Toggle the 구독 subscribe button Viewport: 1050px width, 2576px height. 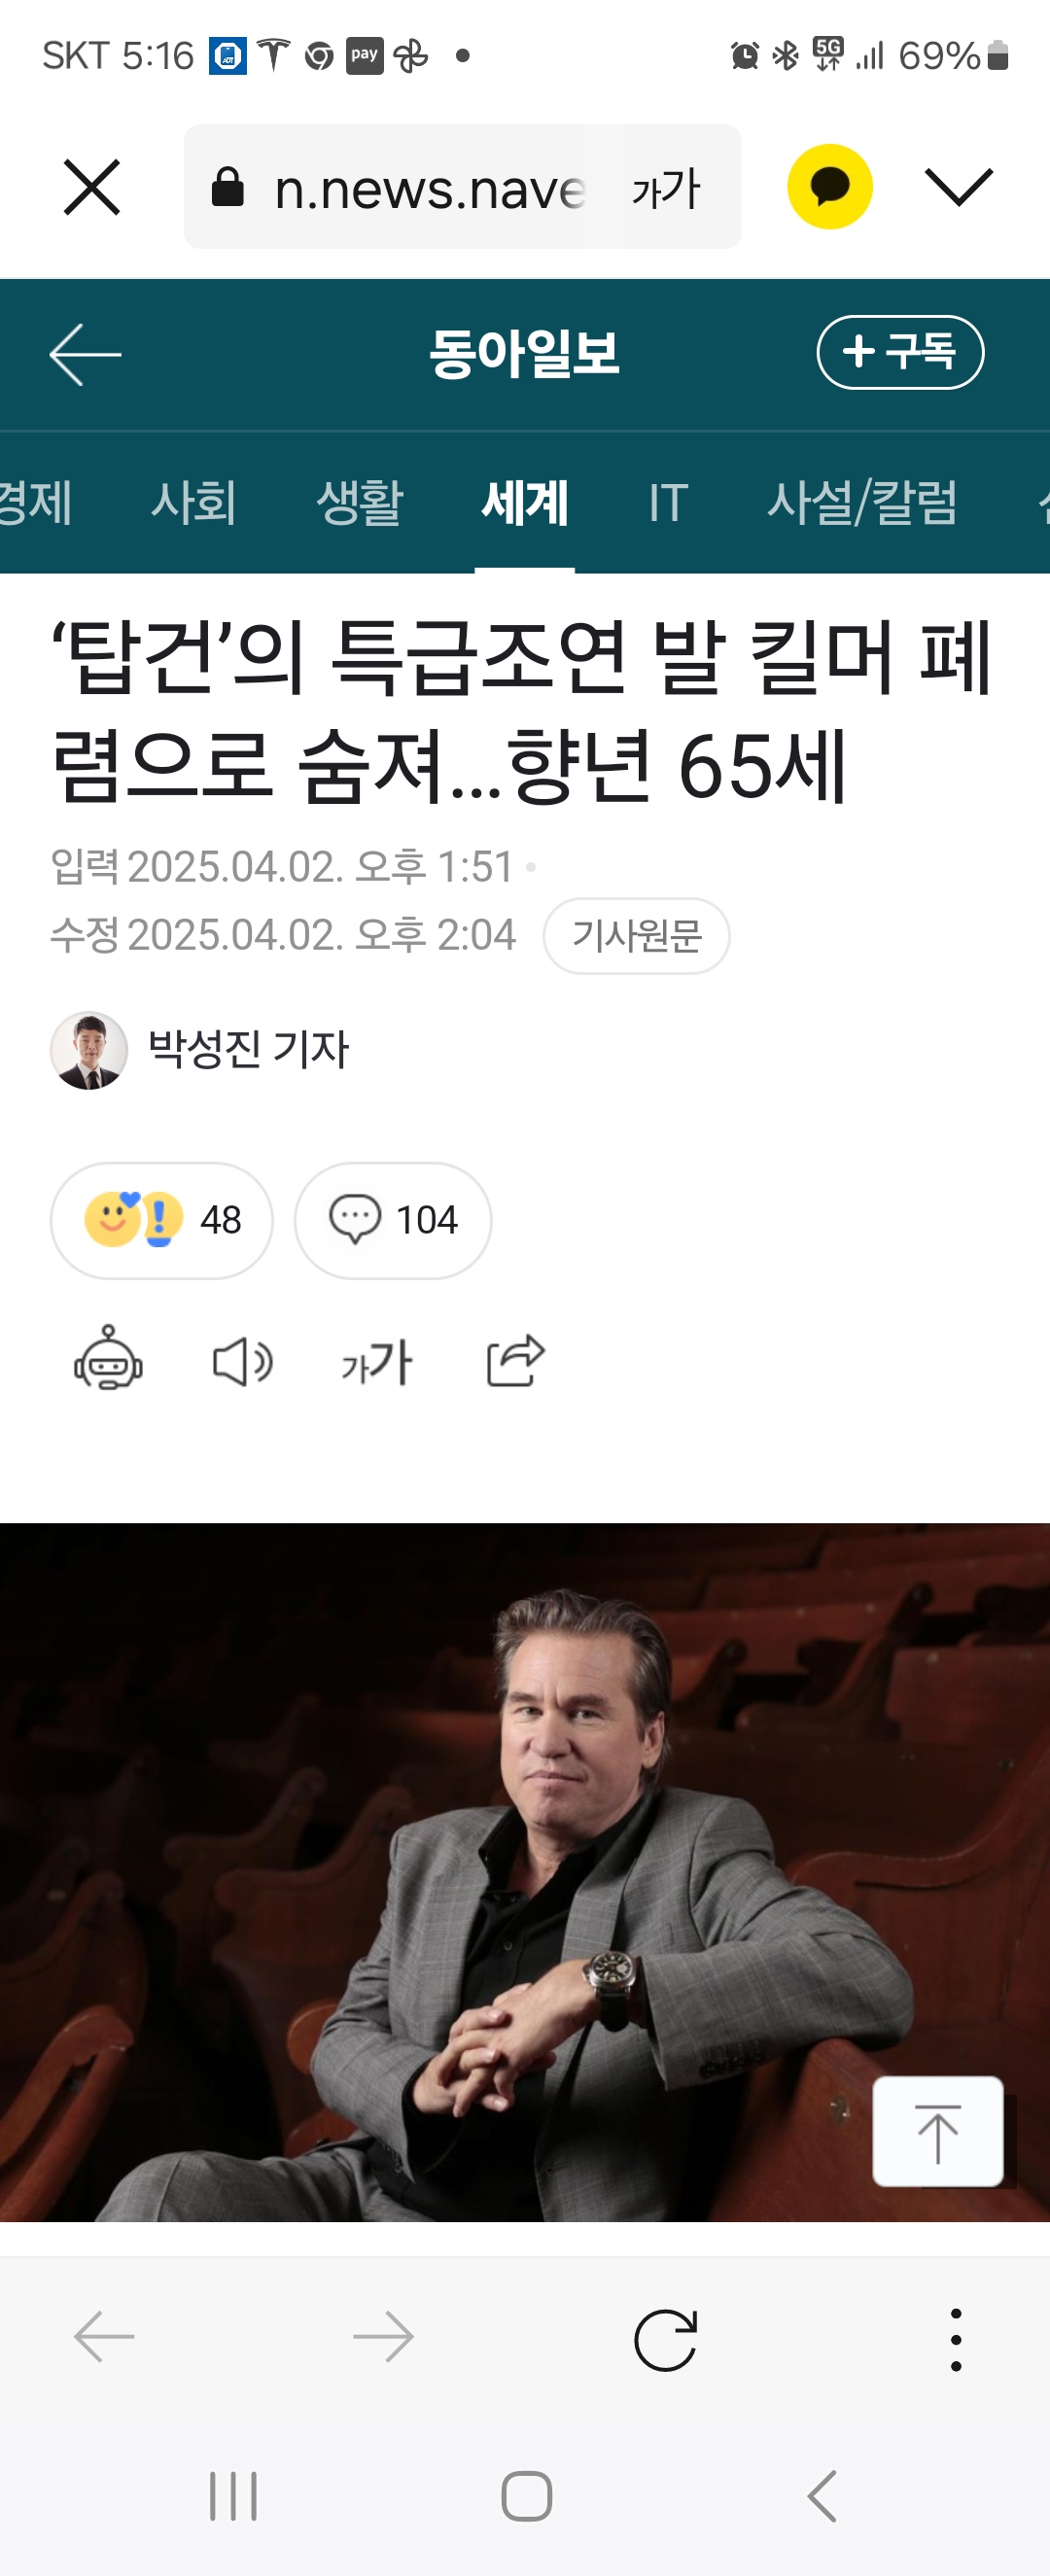pos(900,352)
